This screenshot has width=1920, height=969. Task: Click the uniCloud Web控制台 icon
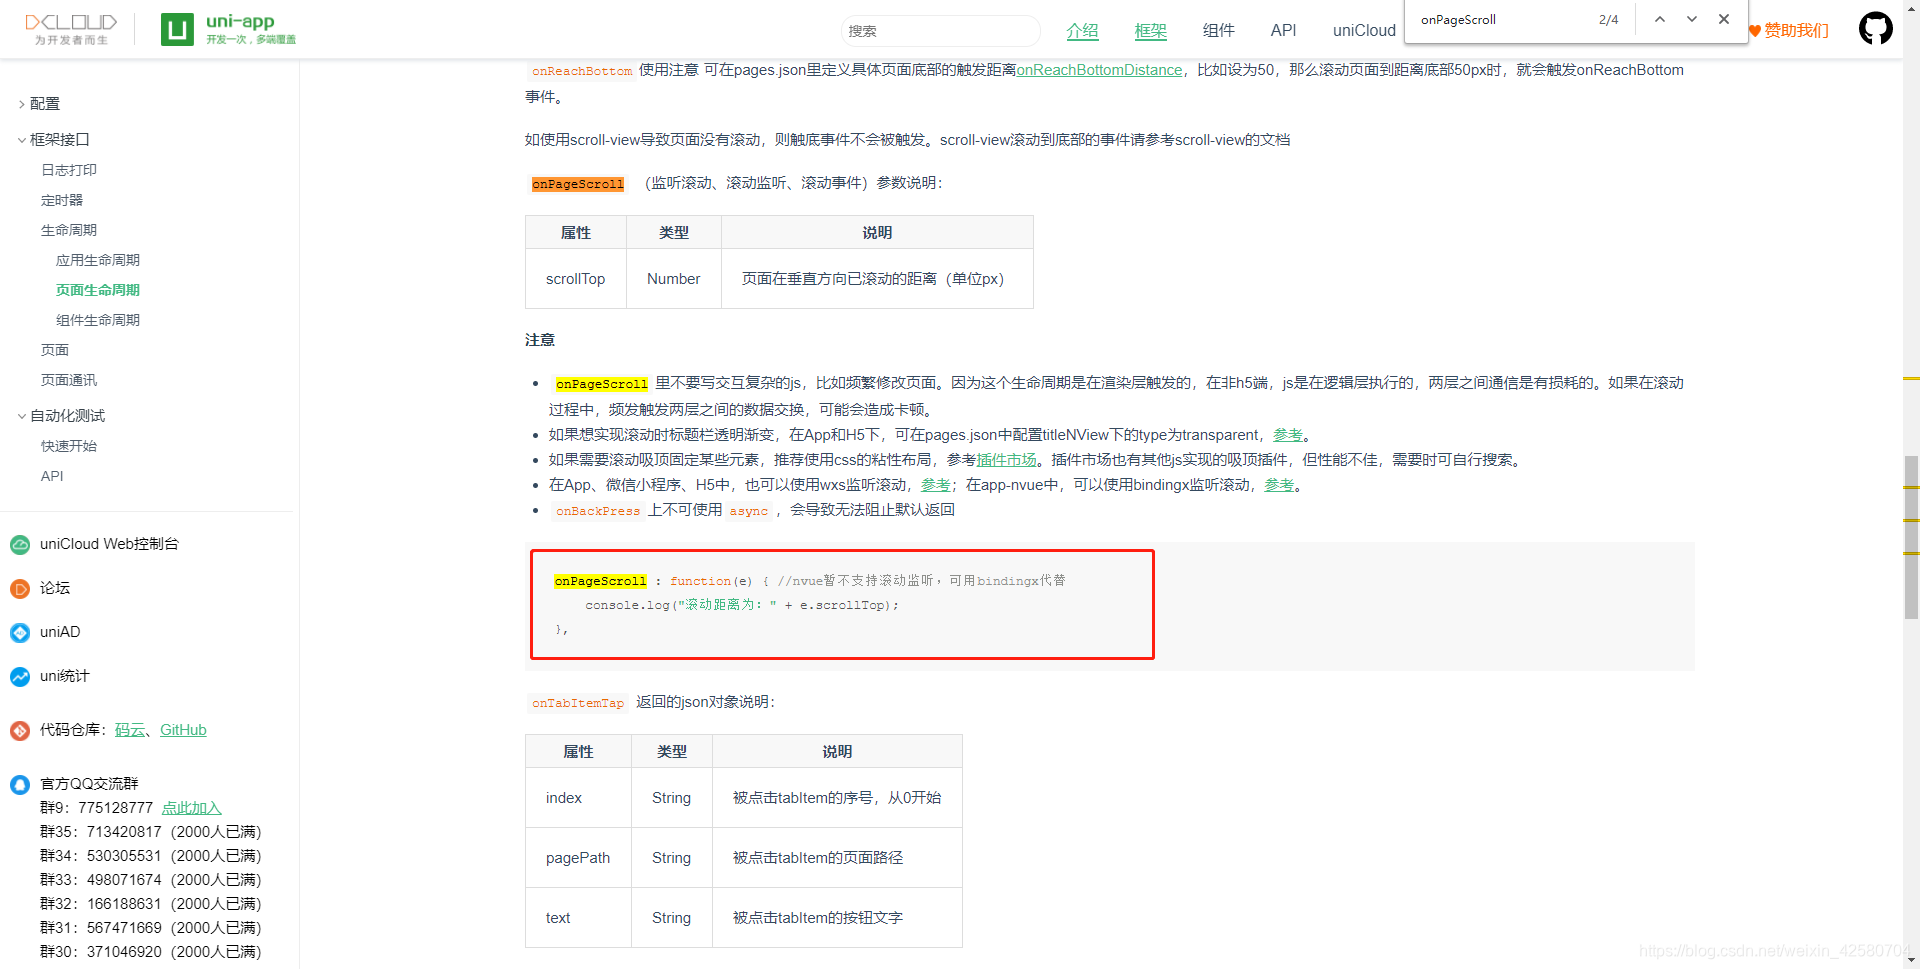coord(20,544)
